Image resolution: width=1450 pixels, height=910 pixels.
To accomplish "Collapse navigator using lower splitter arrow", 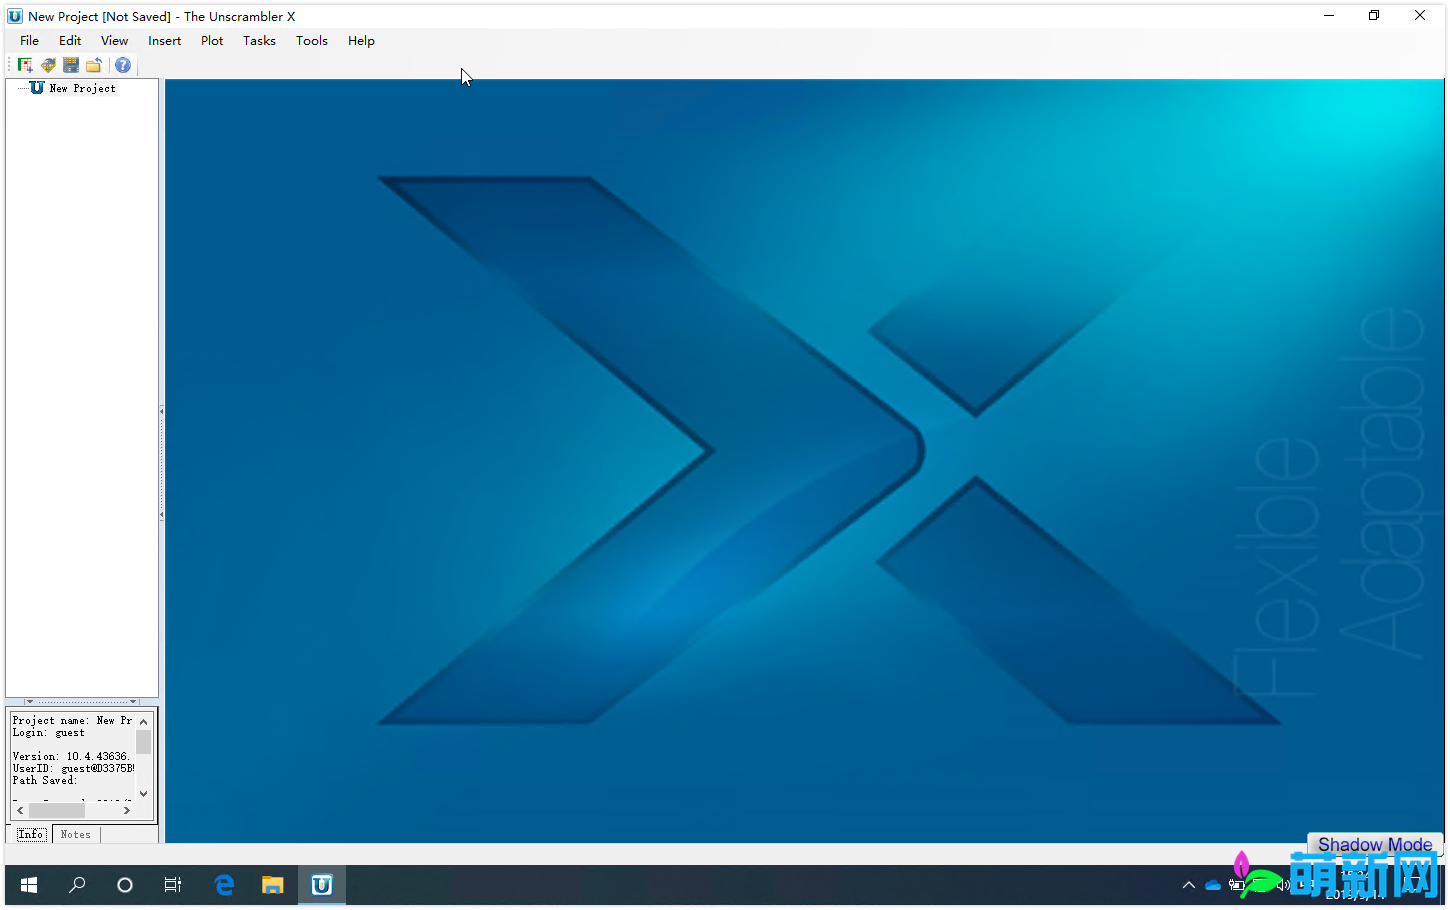I will 161,515.
